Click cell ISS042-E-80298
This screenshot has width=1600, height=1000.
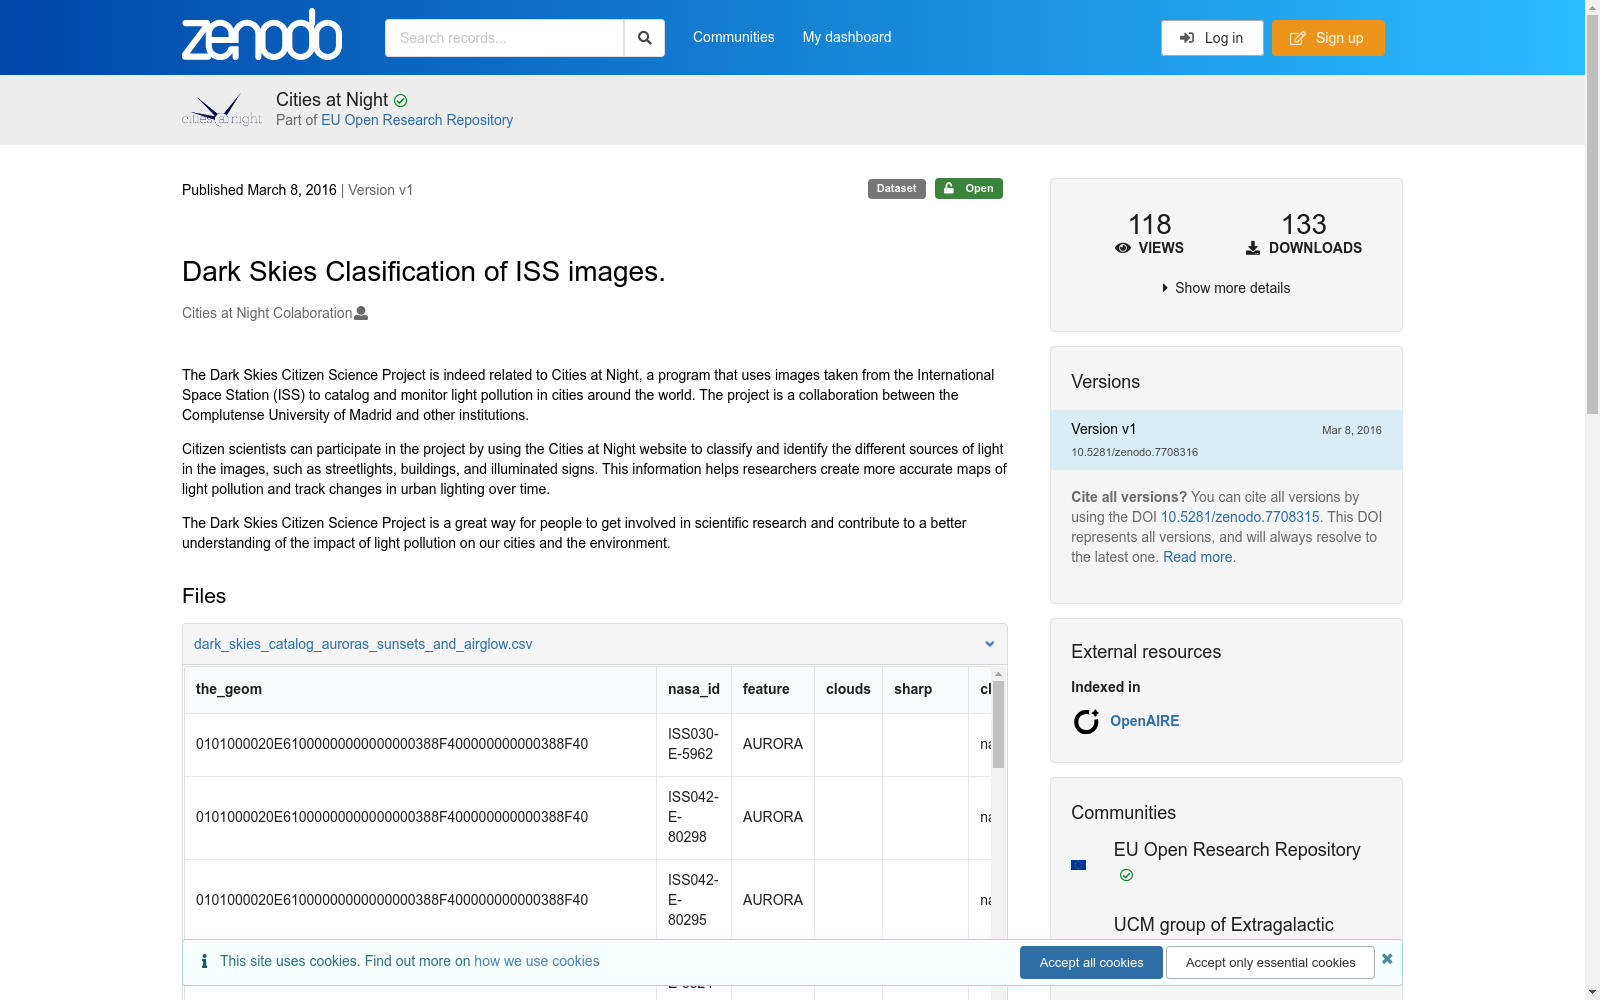click(693, 817)
